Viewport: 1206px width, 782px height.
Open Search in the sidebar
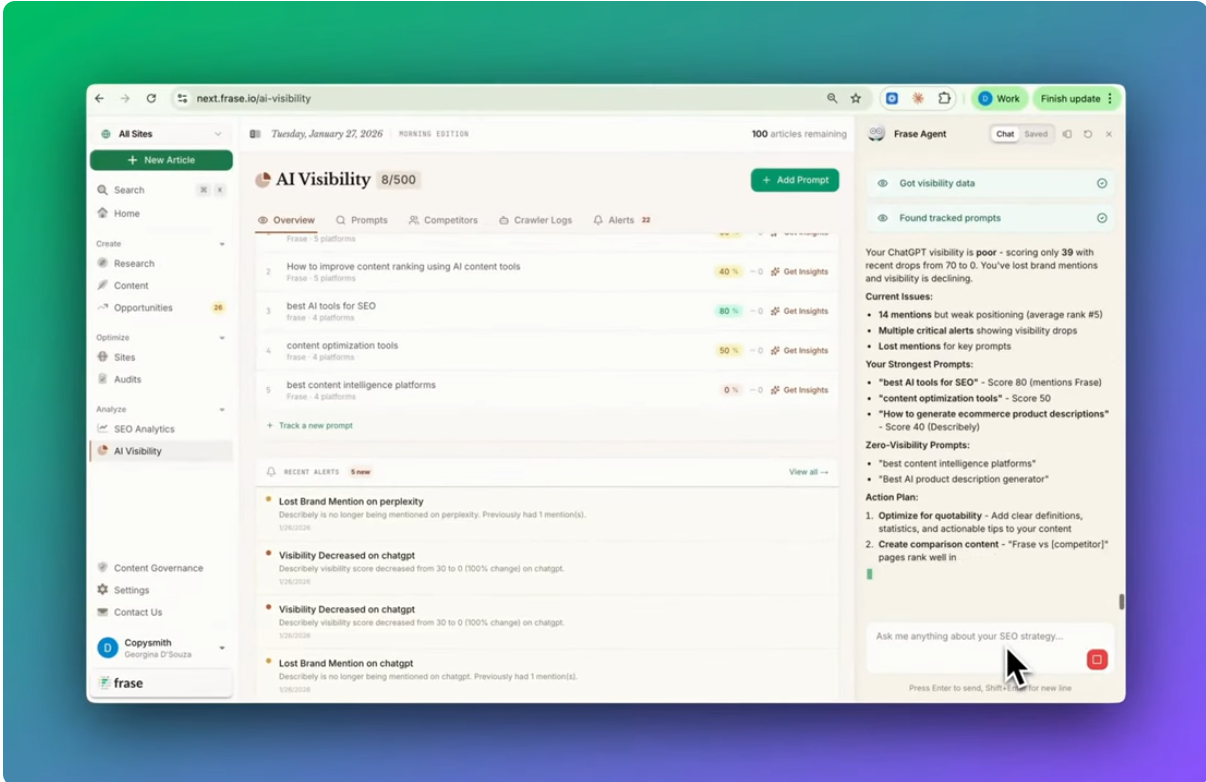click(x=161, y=190)
